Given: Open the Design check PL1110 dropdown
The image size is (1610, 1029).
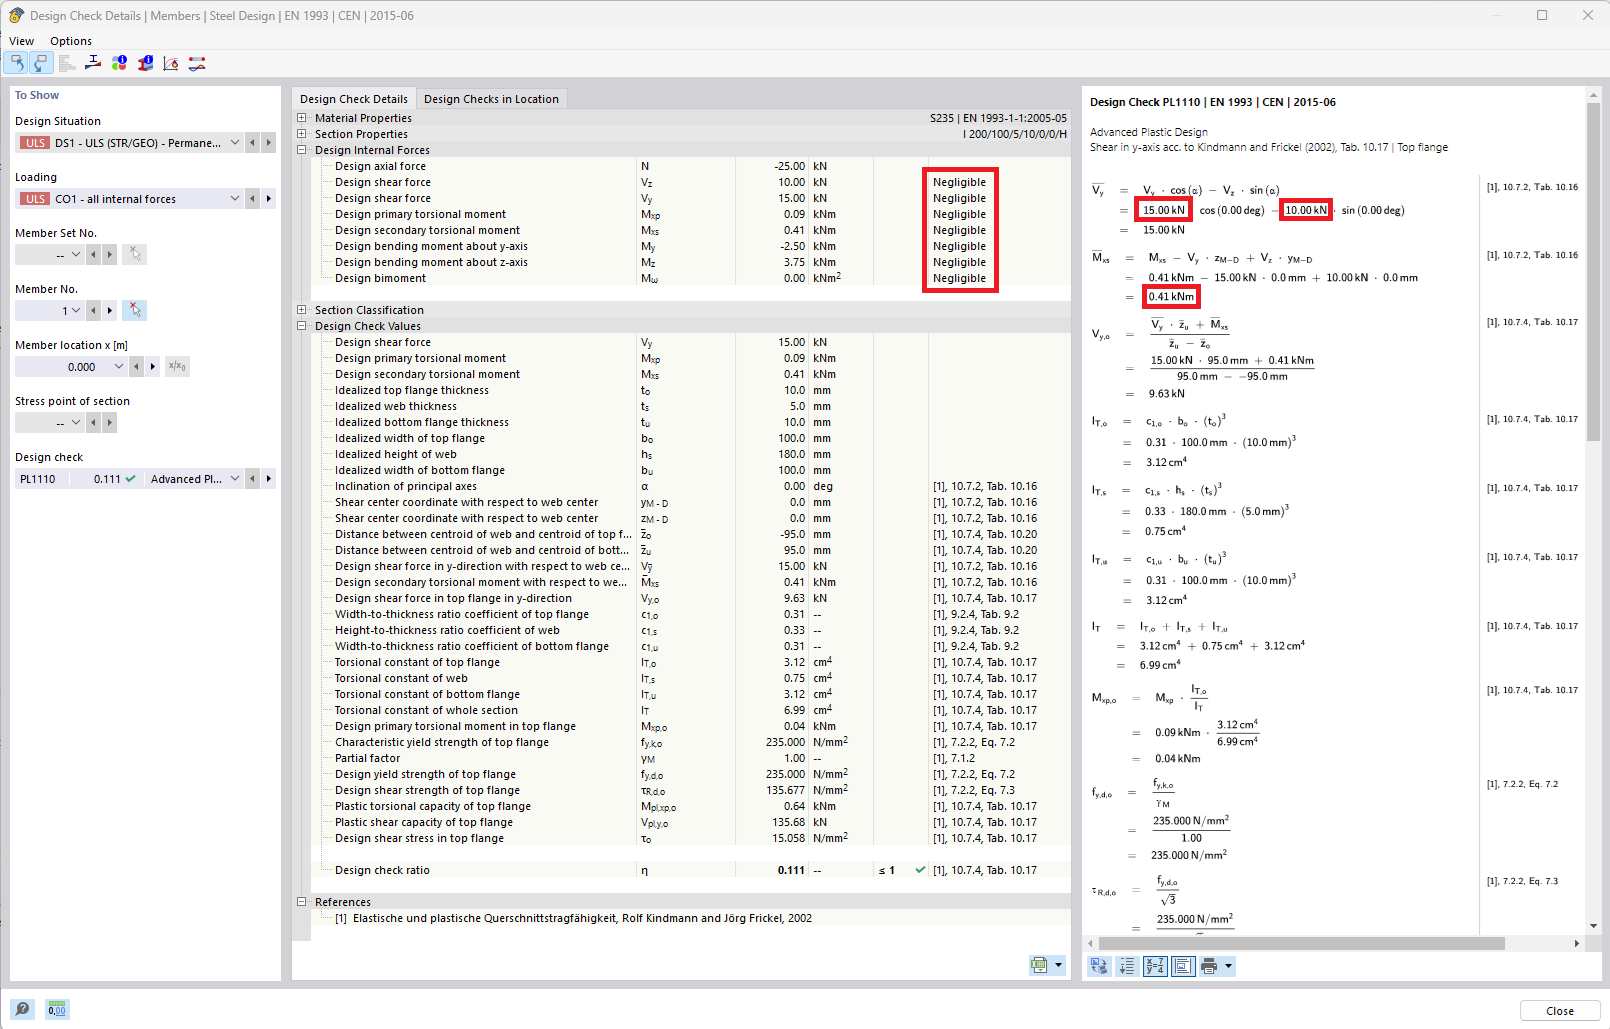Looking at the screenshot, I should 235,479.
